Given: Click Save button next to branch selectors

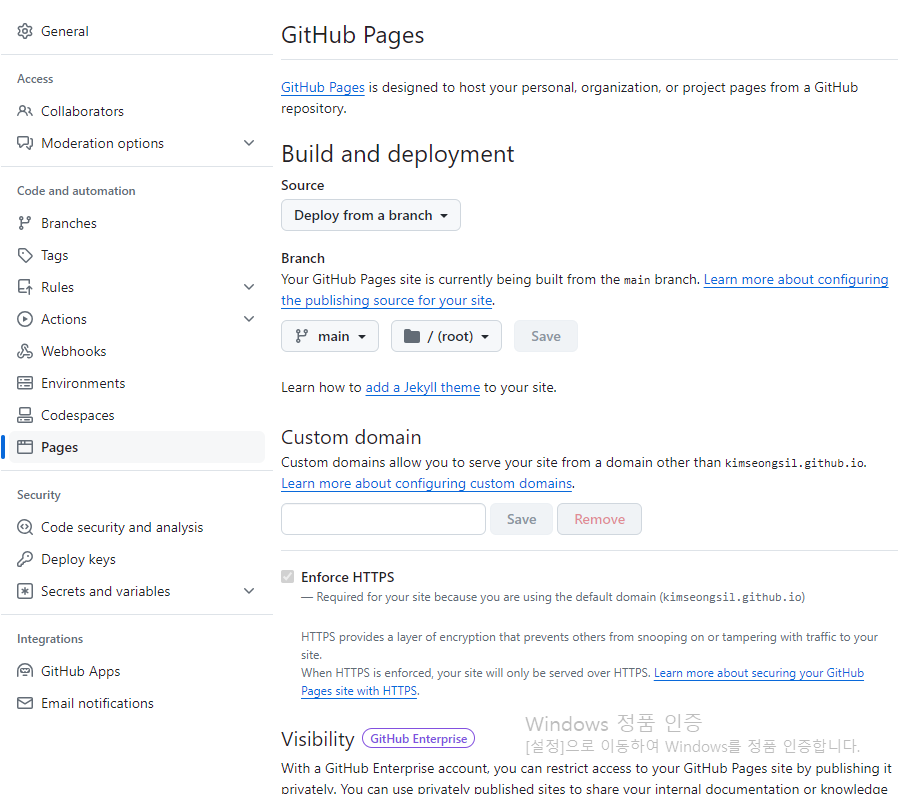Looking at the screenshot, I should tap(546, 336).
